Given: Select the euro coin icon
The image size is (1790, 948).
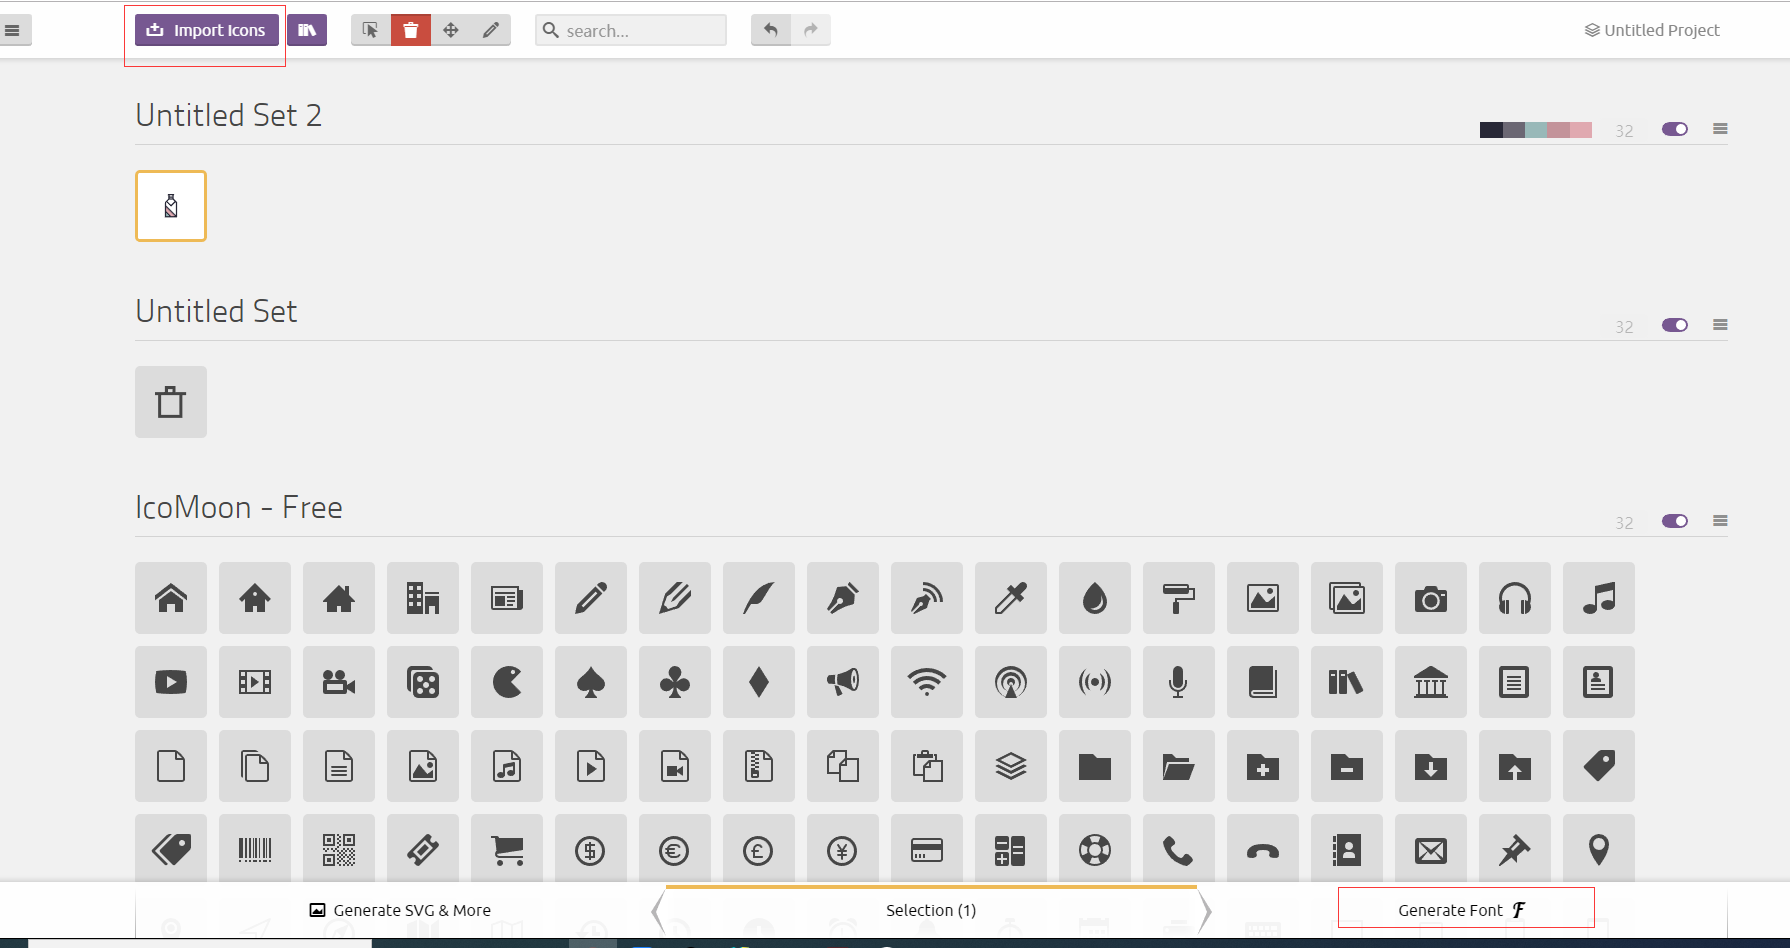Looking at the screenshot, I should pyautogui.click(x=675, y=850).
